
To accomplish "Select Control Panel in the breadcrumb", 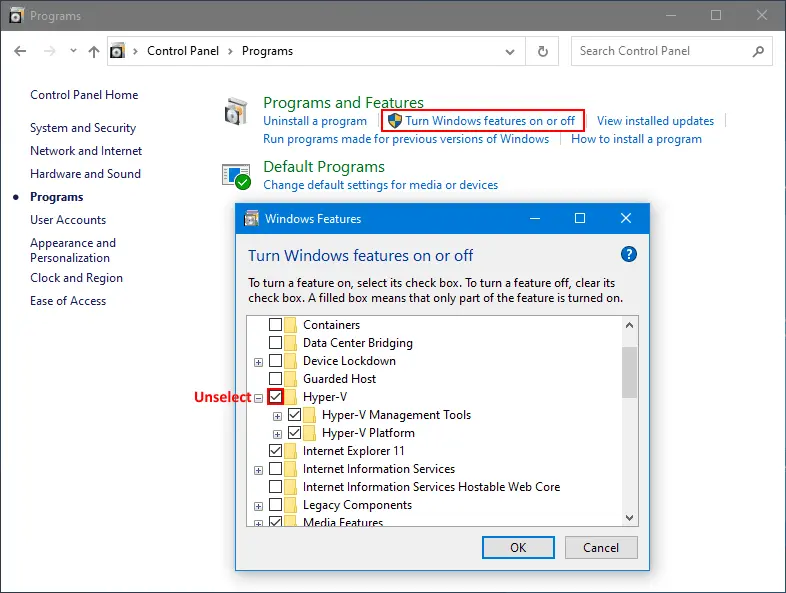I will pyautogui.click(x=183, y=51).
